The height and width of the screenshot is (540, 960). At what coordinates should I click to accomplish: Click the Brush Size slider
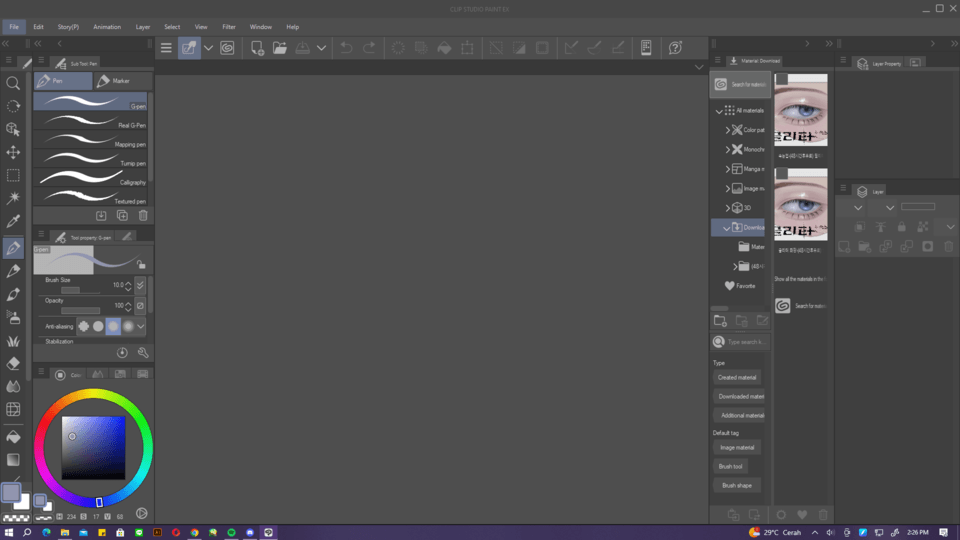pyautogui.click(x=80, y=290)
